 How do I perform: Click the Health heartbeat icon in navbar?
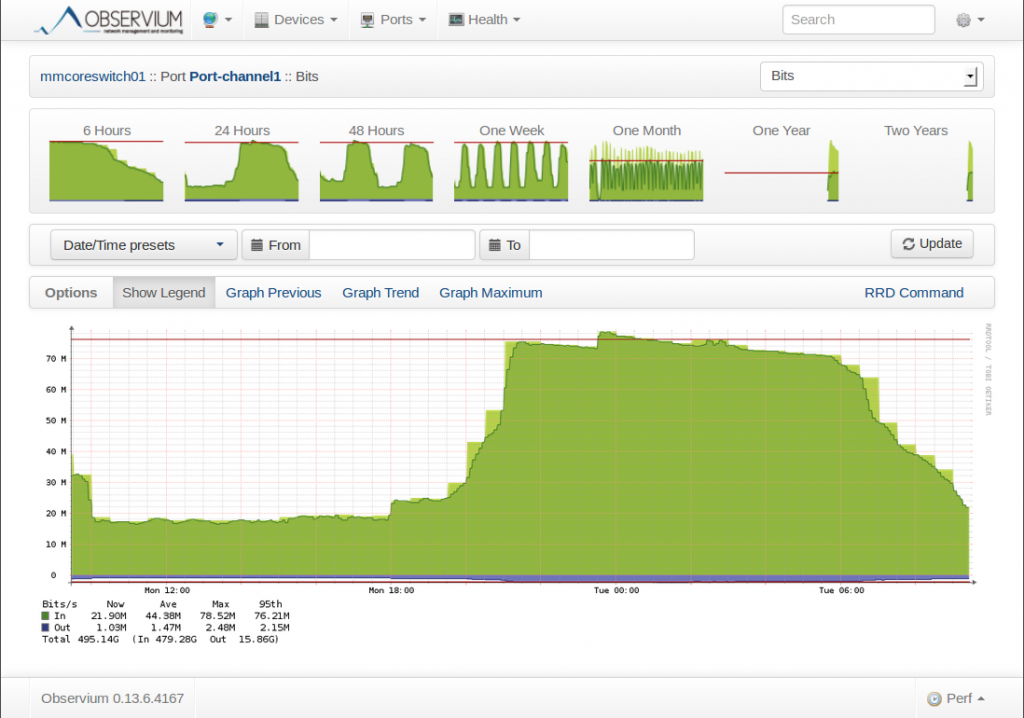point(458,19)
